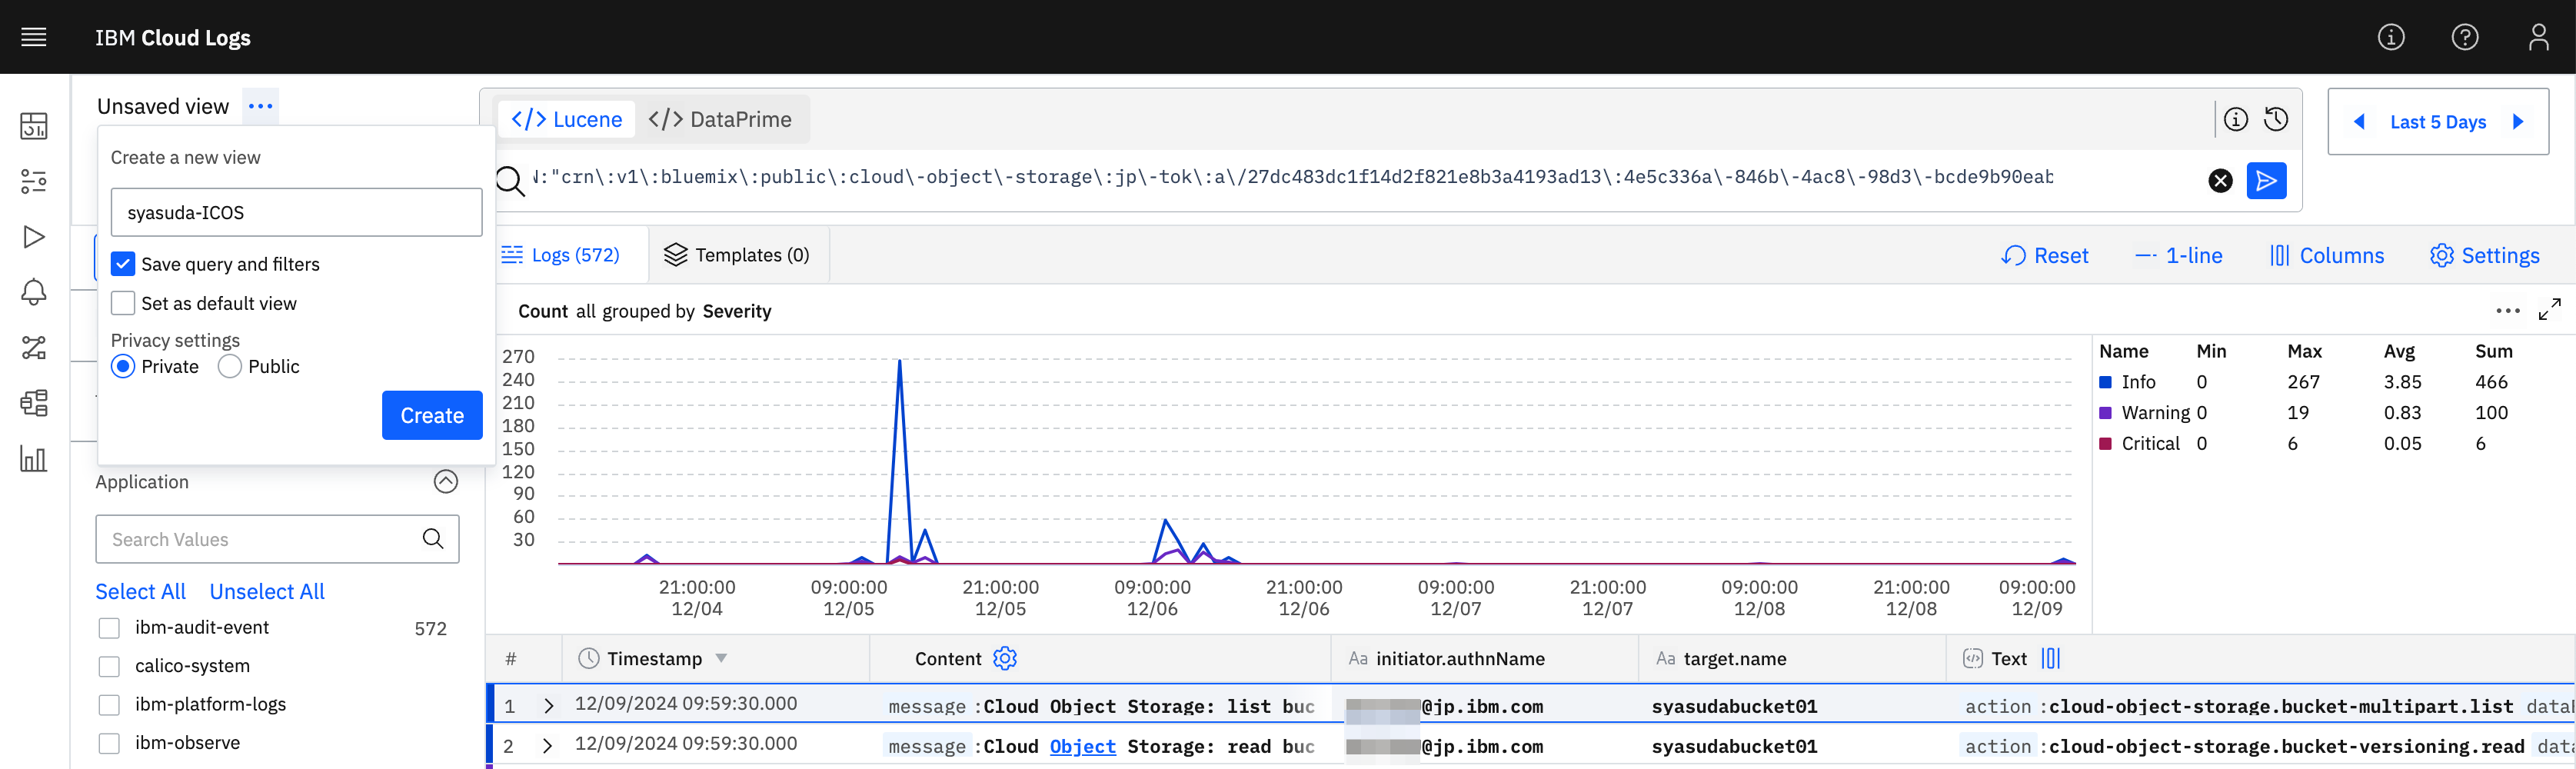Open the Timestamp sort dropdown arrow

click(x=721, y=658)
